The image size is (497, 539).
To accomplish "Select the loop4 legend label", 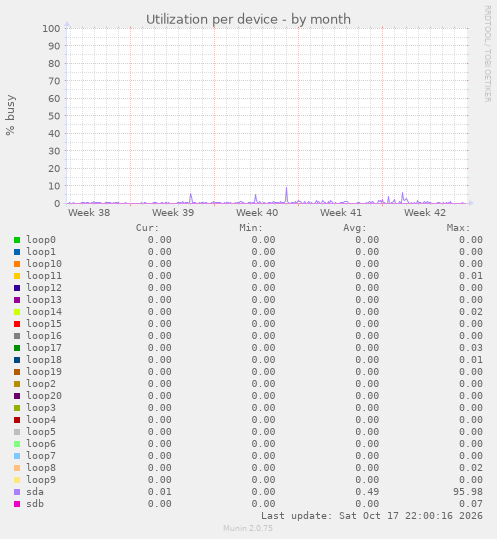I will pyautogui.click(x=41, y=420).
